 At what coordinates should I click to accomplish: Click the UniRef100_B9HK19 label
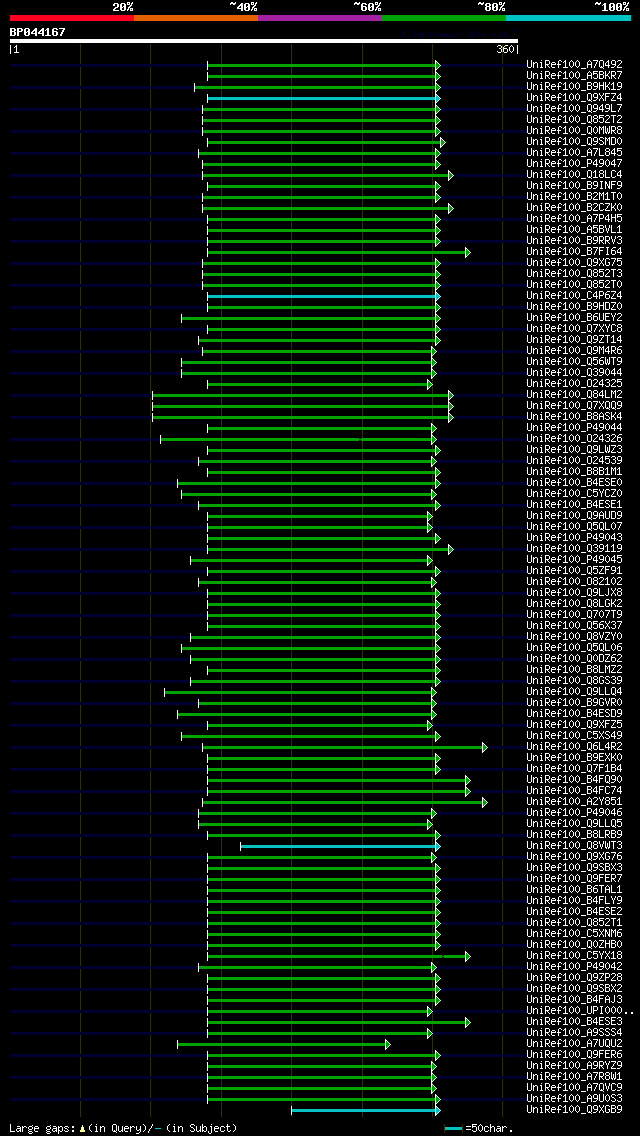574,86
